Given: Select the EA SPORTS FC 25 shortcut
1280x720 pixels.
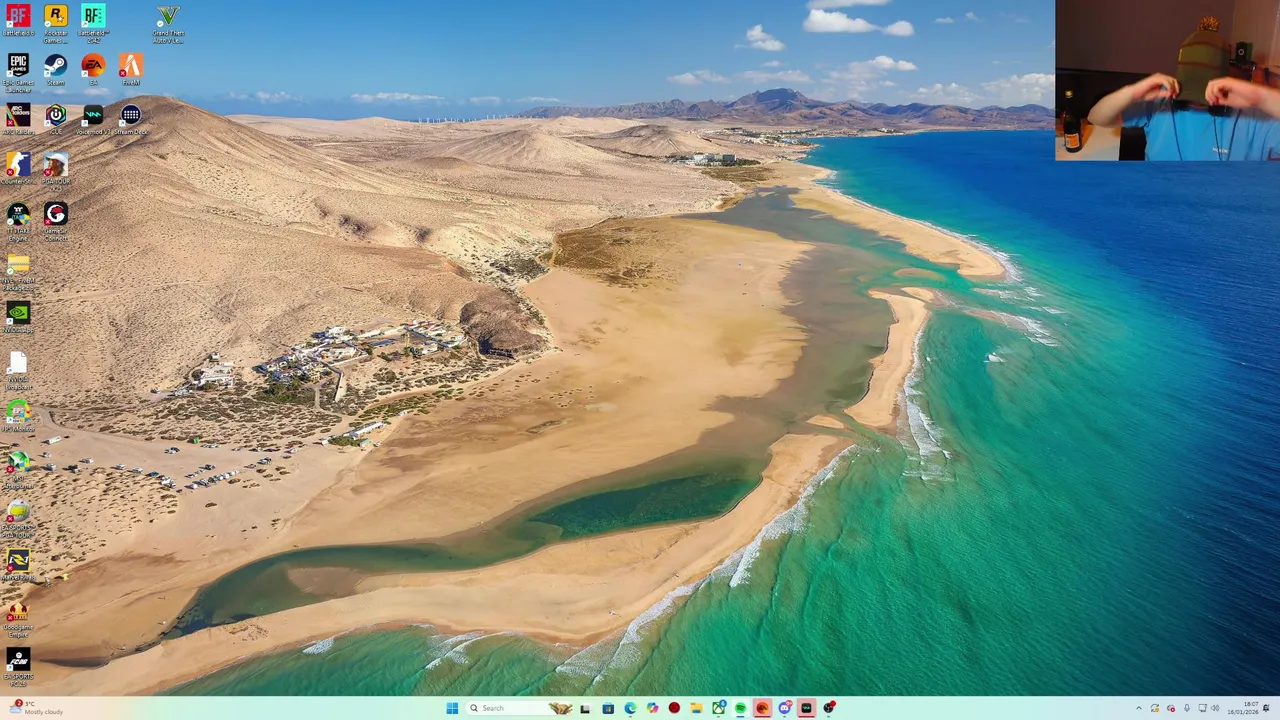Looking at the screenshot, I should coord(18,667).
